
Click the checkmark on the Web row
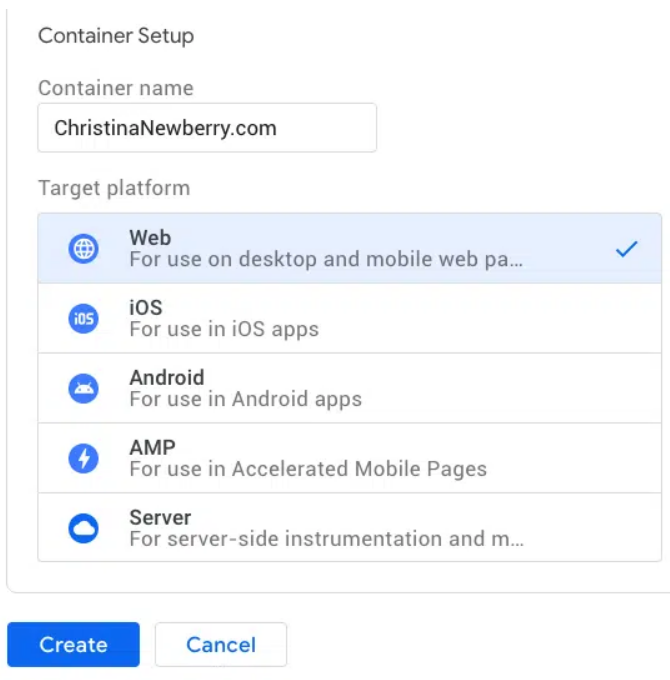pos(627,249)
